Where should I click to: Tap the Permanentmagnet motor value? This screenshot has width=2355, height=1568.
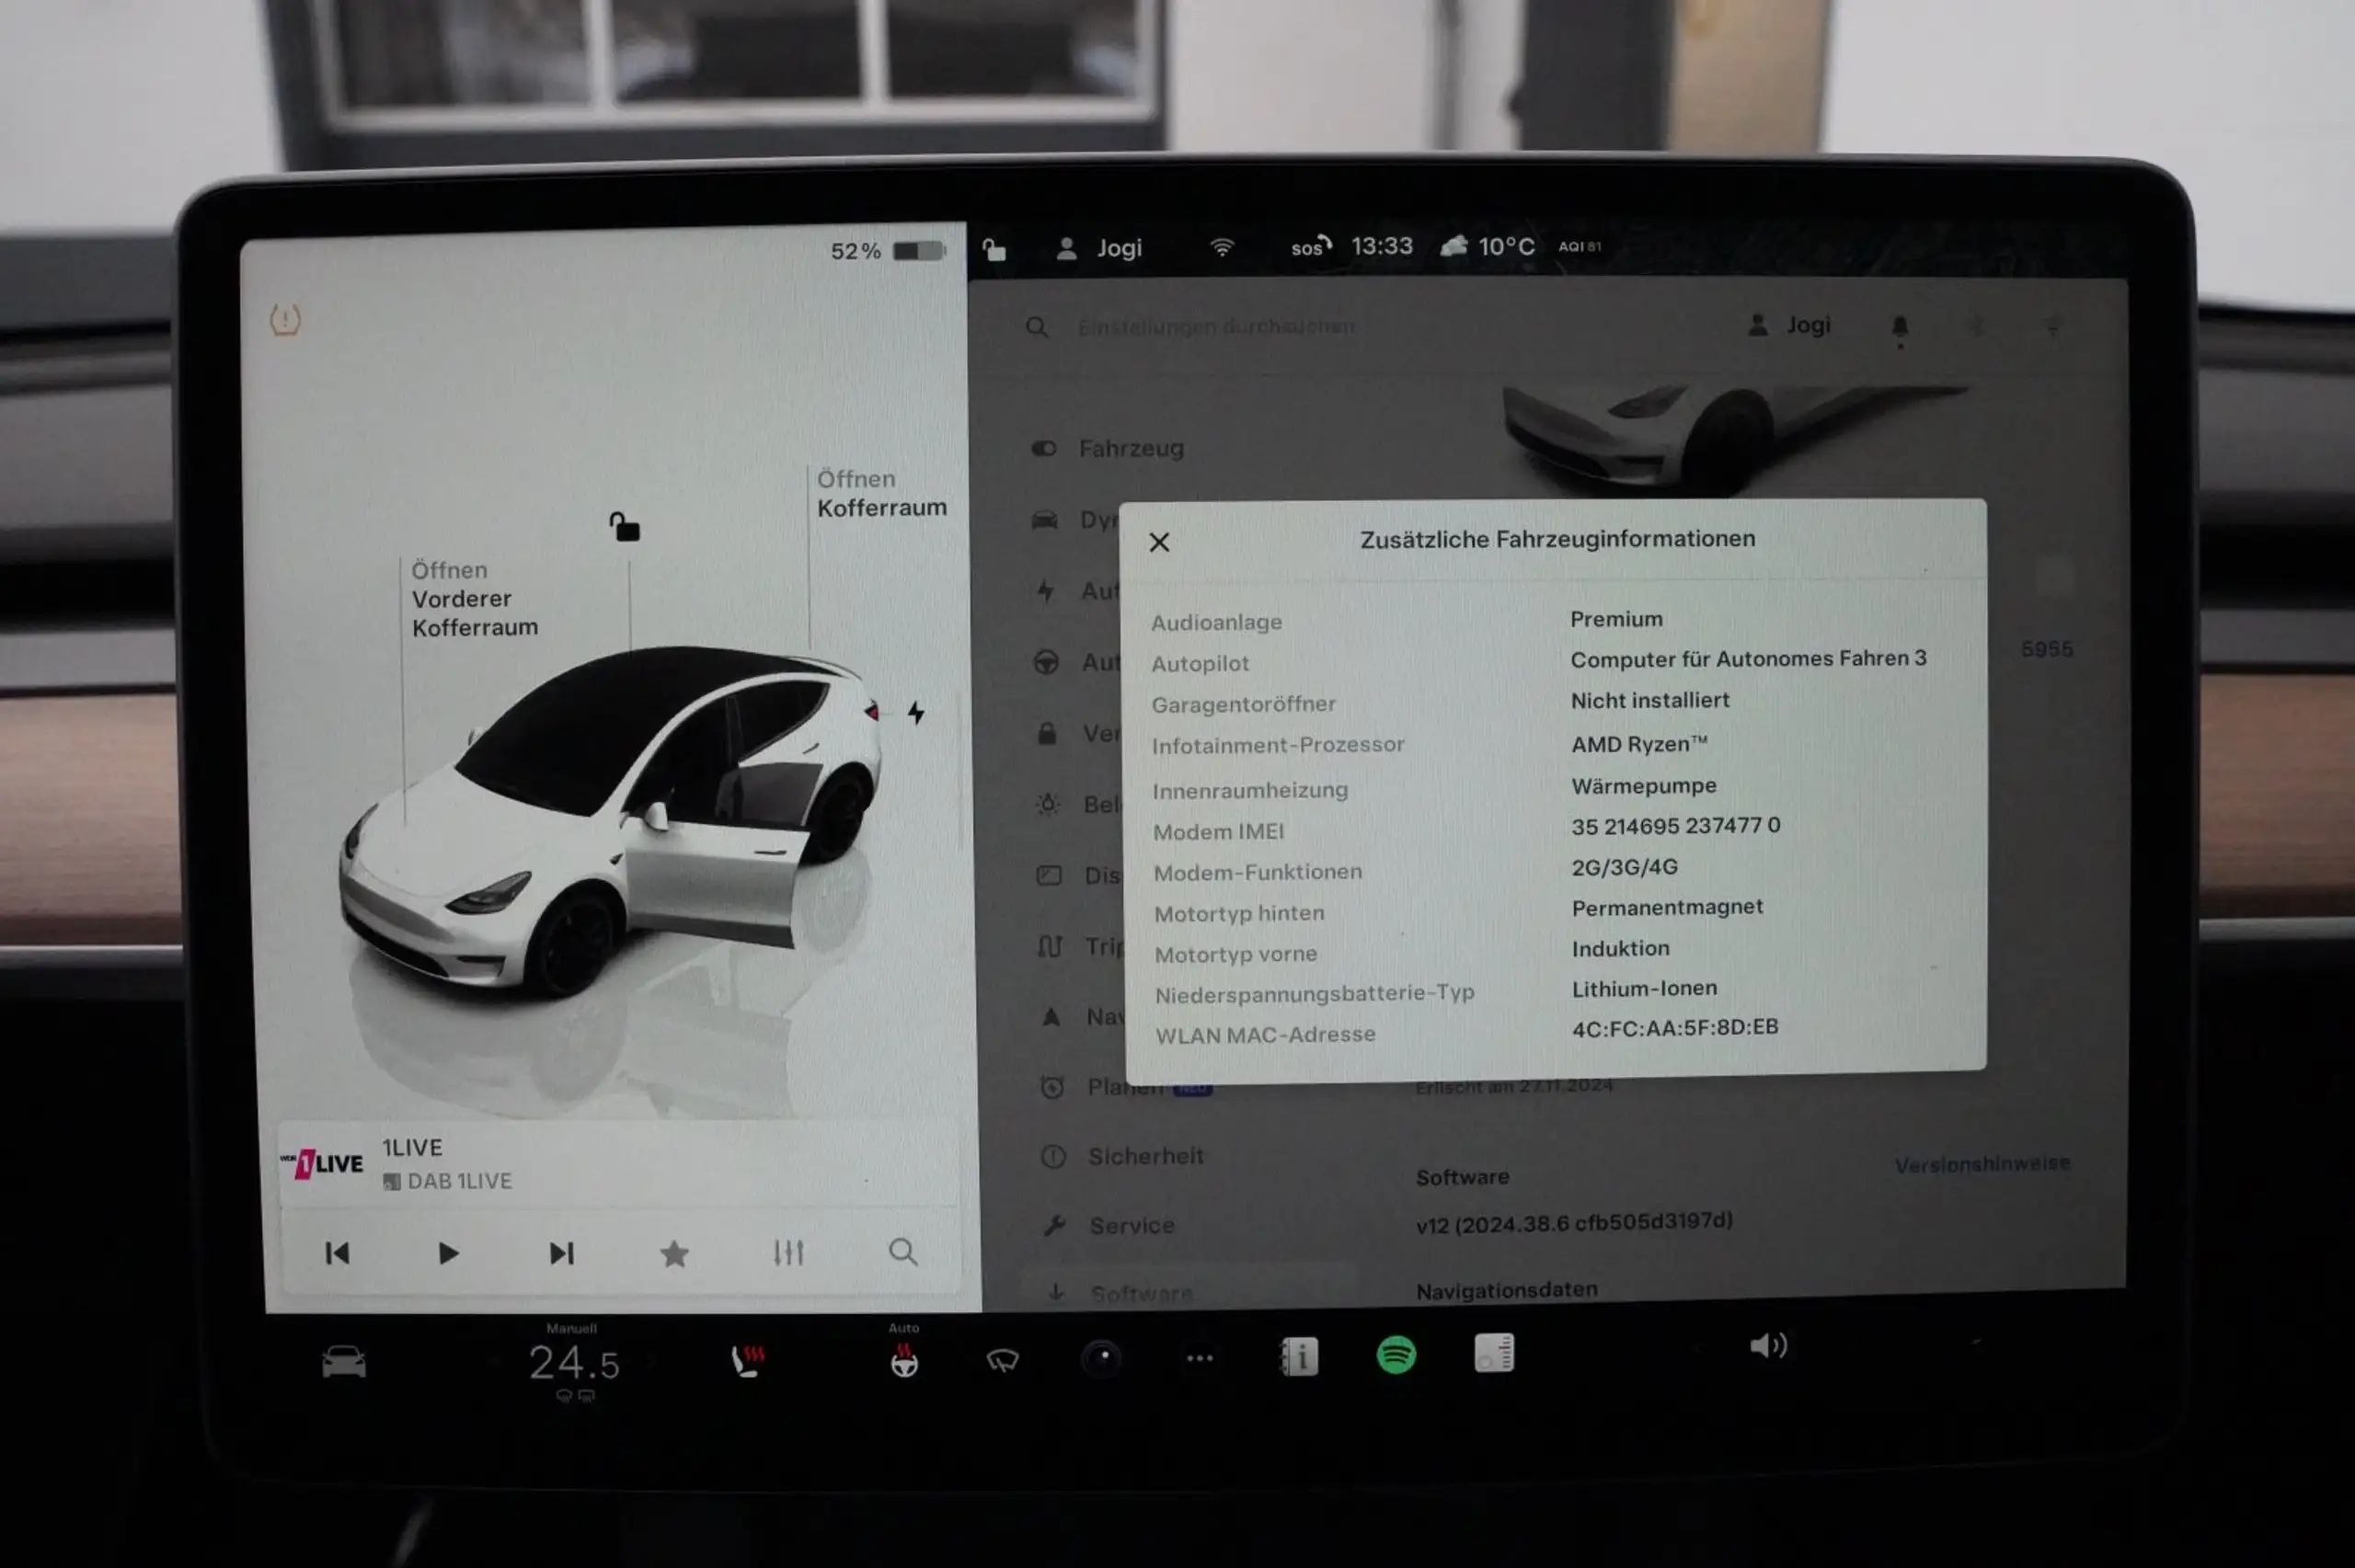point(1667,908)
